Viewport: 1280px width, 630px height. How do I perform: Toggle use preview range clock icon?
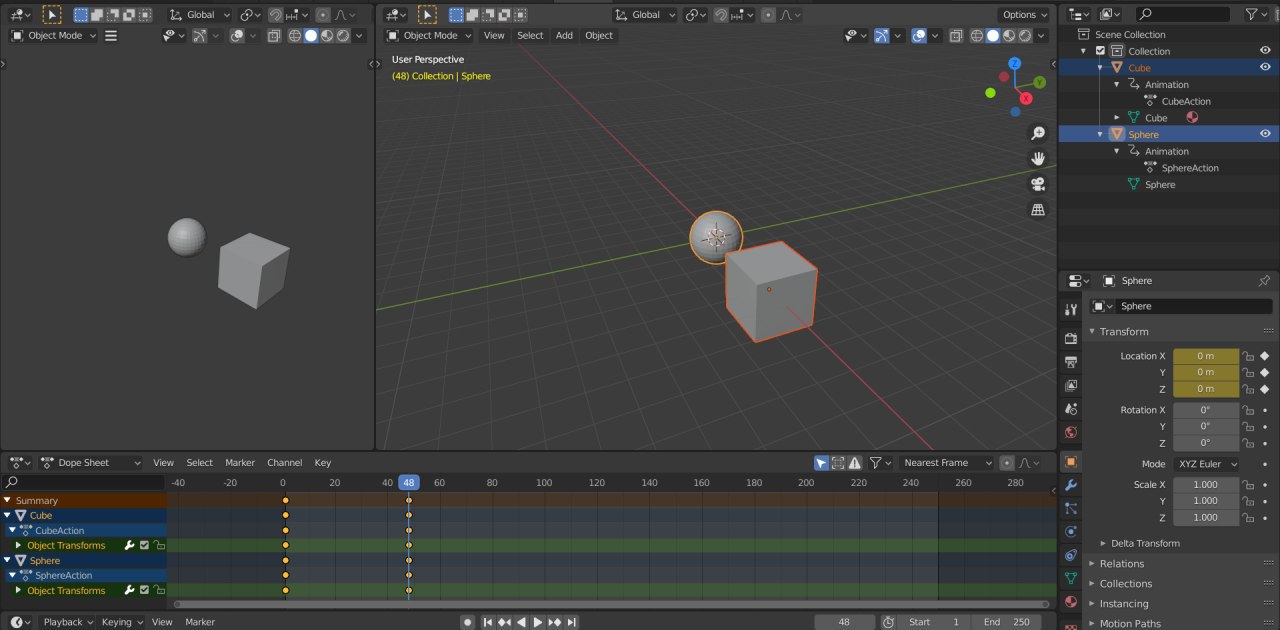pos(889,622)
